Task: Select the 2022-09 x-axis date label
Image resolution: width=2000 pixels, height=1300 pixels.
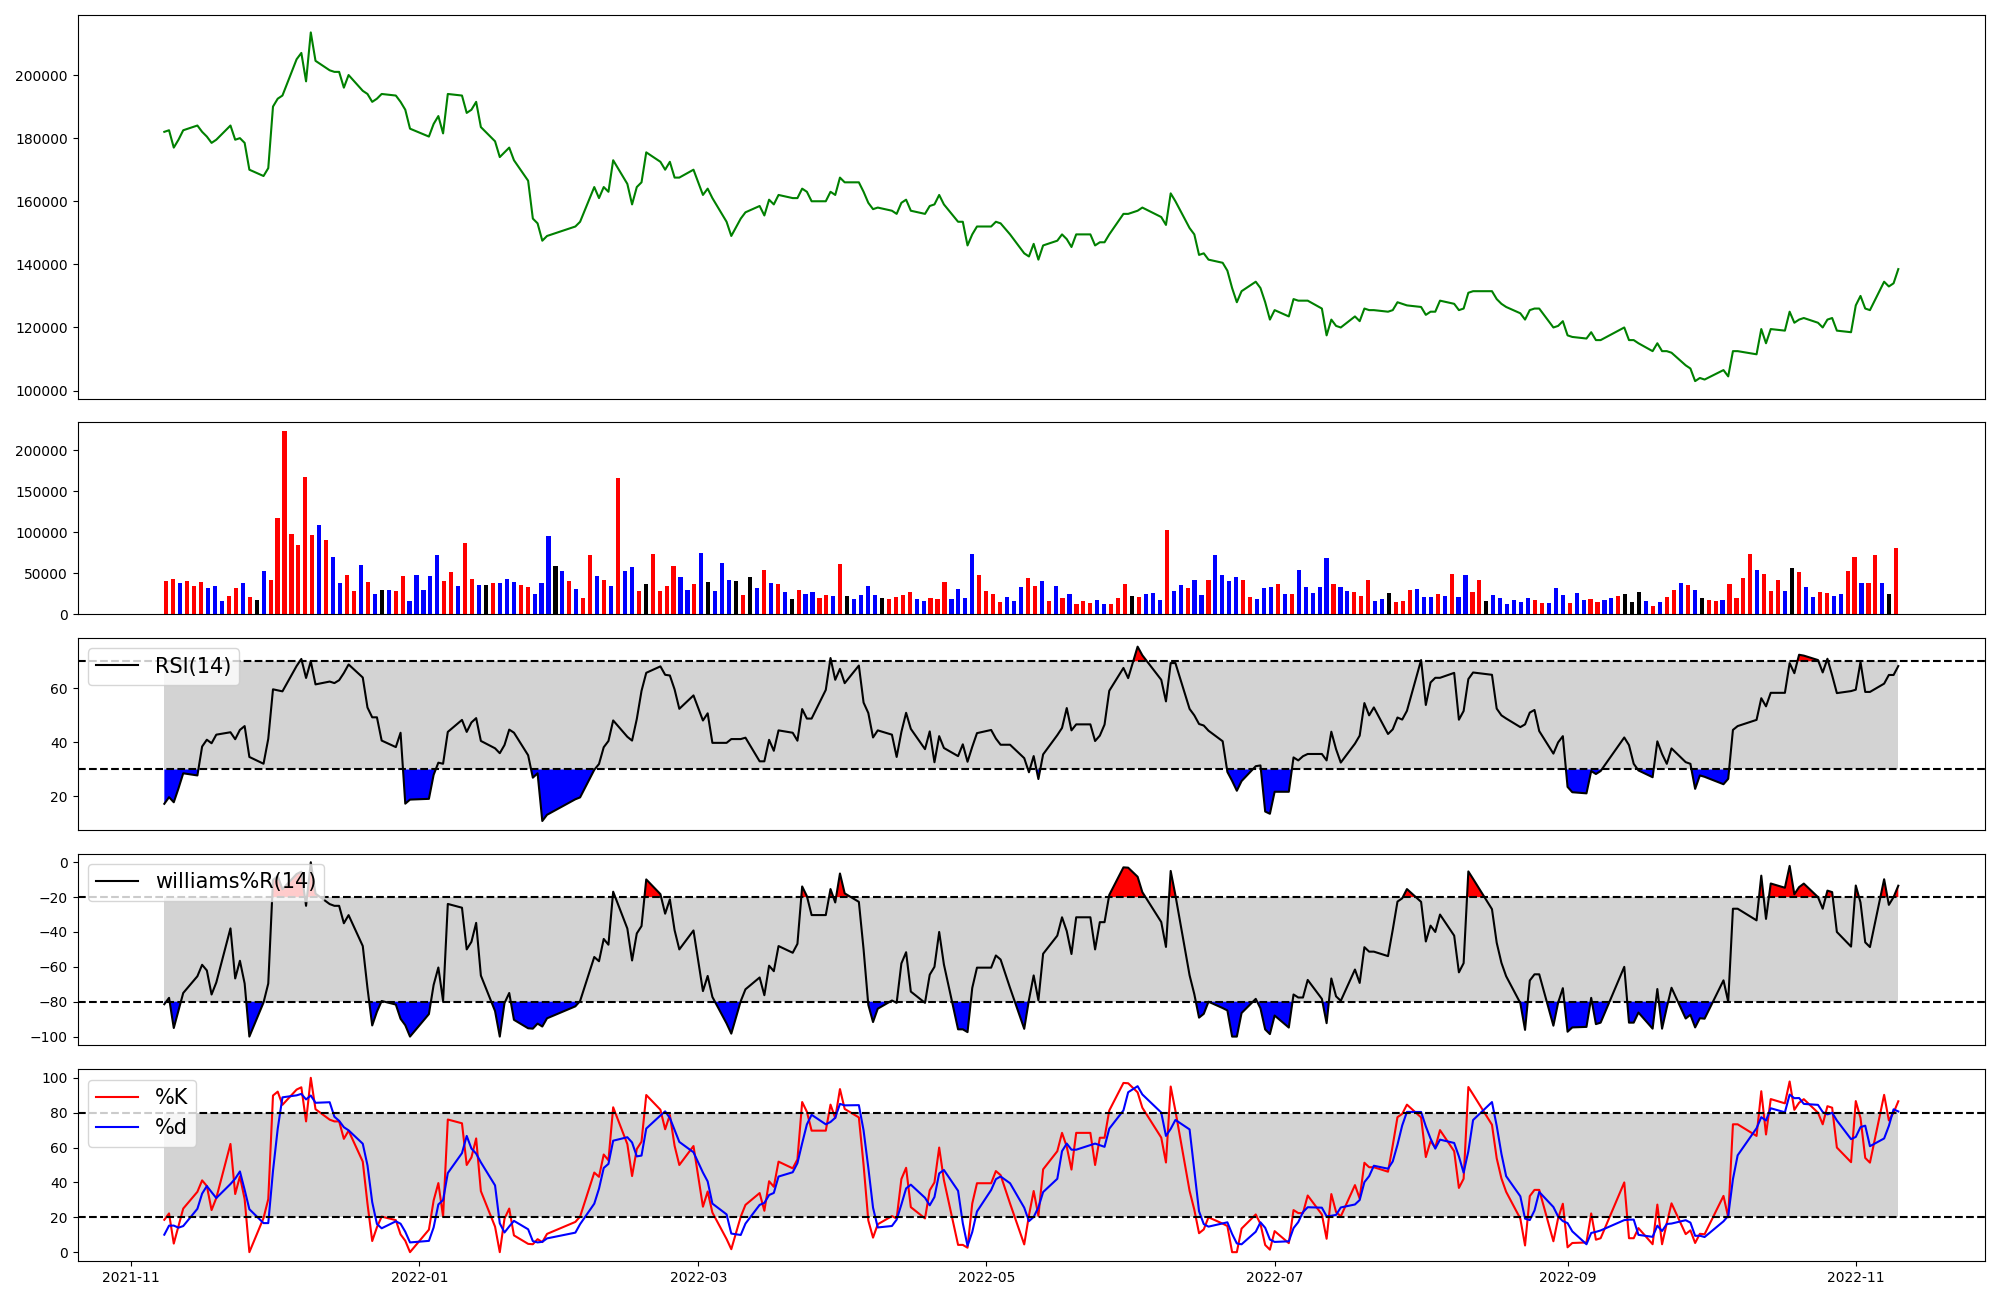Action: tap(1568, 1277)
